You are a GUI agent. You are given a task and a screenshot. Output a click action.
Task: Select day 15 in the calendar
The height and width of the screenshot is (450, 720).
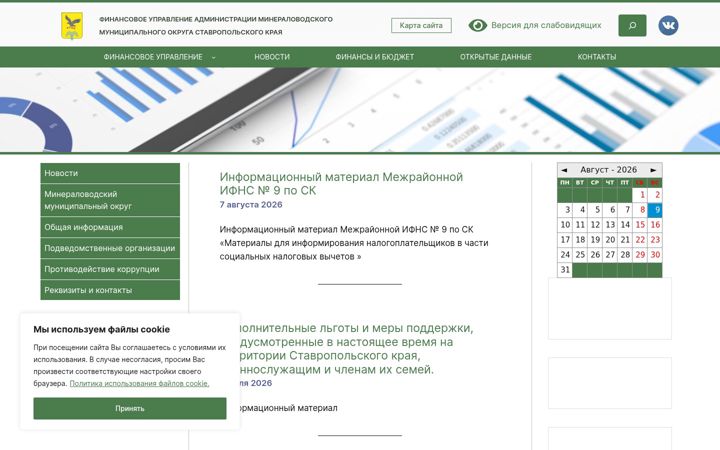(640, 225)
